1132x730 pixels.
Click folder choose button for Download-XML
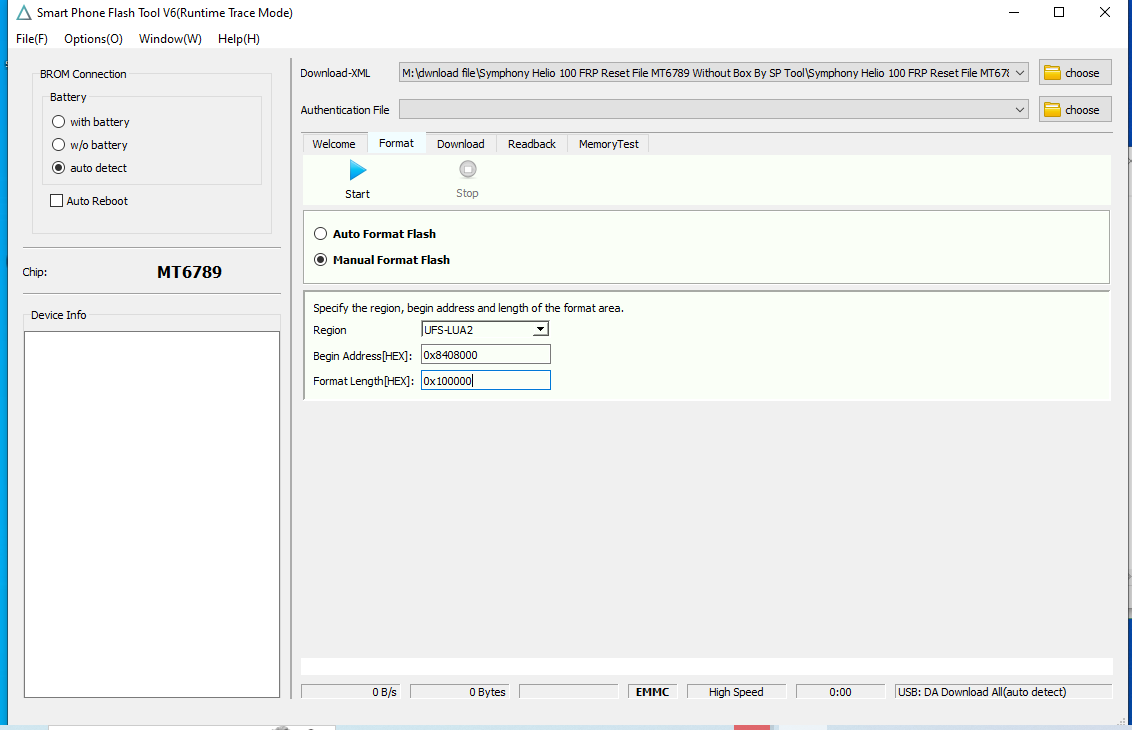click(x=1074, y=73)
